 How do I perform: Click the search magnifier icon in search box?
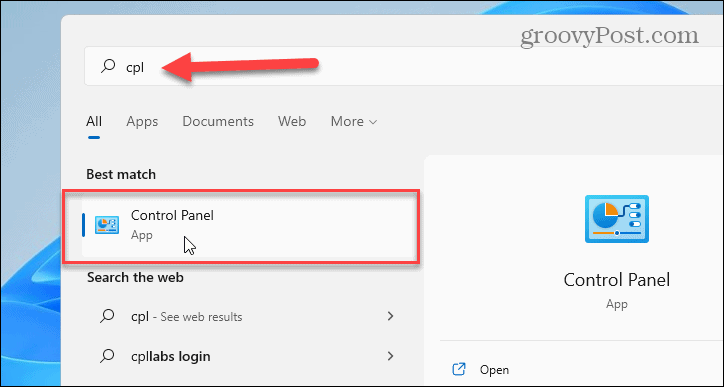coord(108,67)
